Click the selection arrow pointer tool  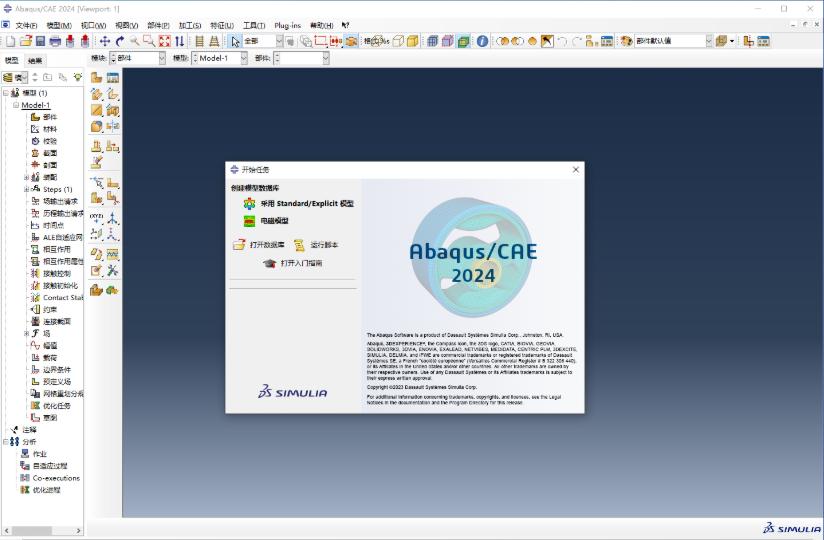pos(234,41)
